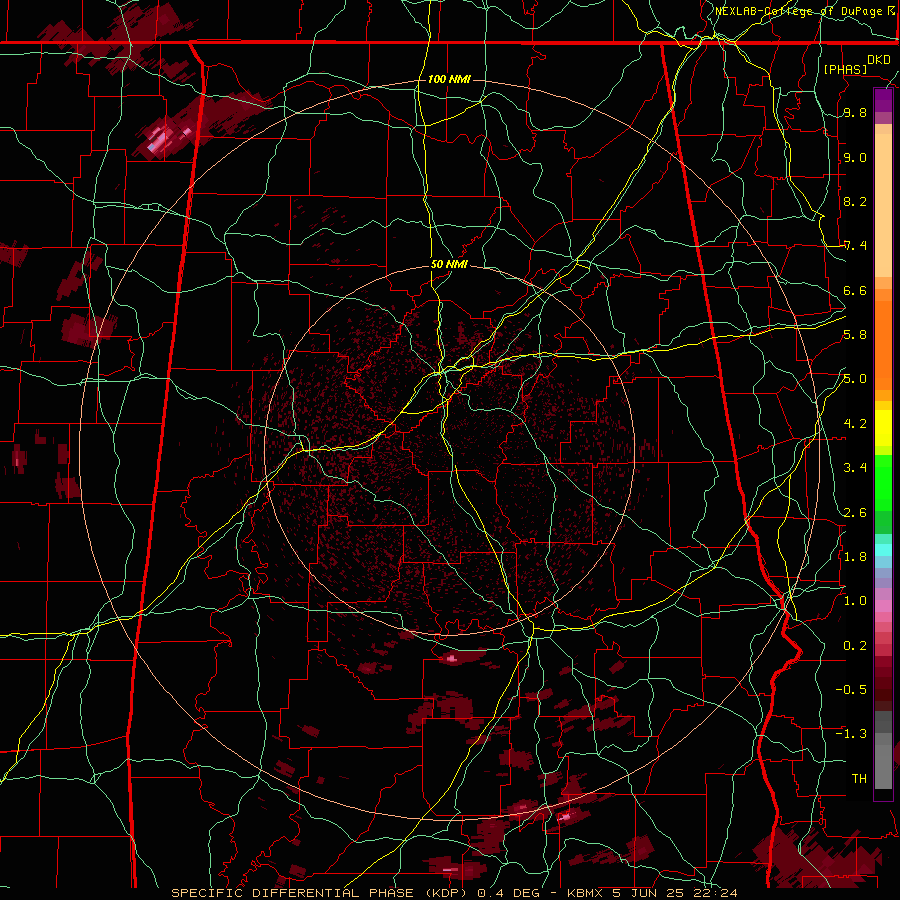Pick the pink segment of the color bar
This screenshot has width=900, height=900.
[883, 606]
